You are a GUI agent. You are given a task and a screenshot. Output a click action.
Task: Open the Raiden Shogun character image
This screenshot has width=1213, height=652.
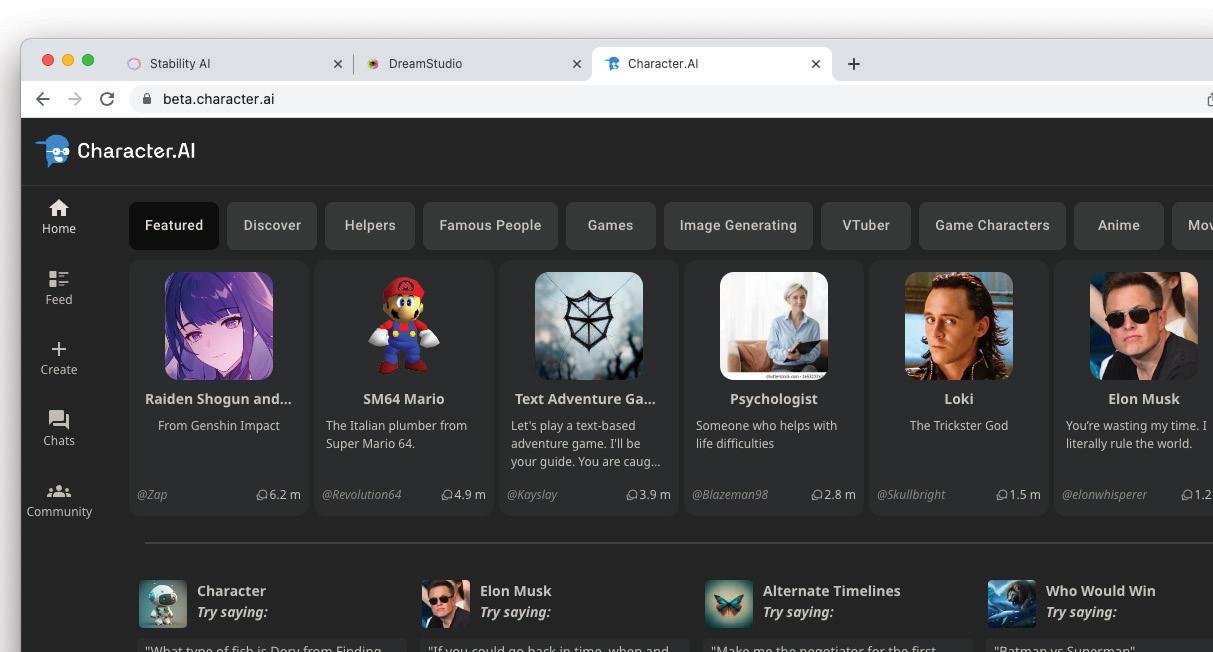tap(219, 326)
